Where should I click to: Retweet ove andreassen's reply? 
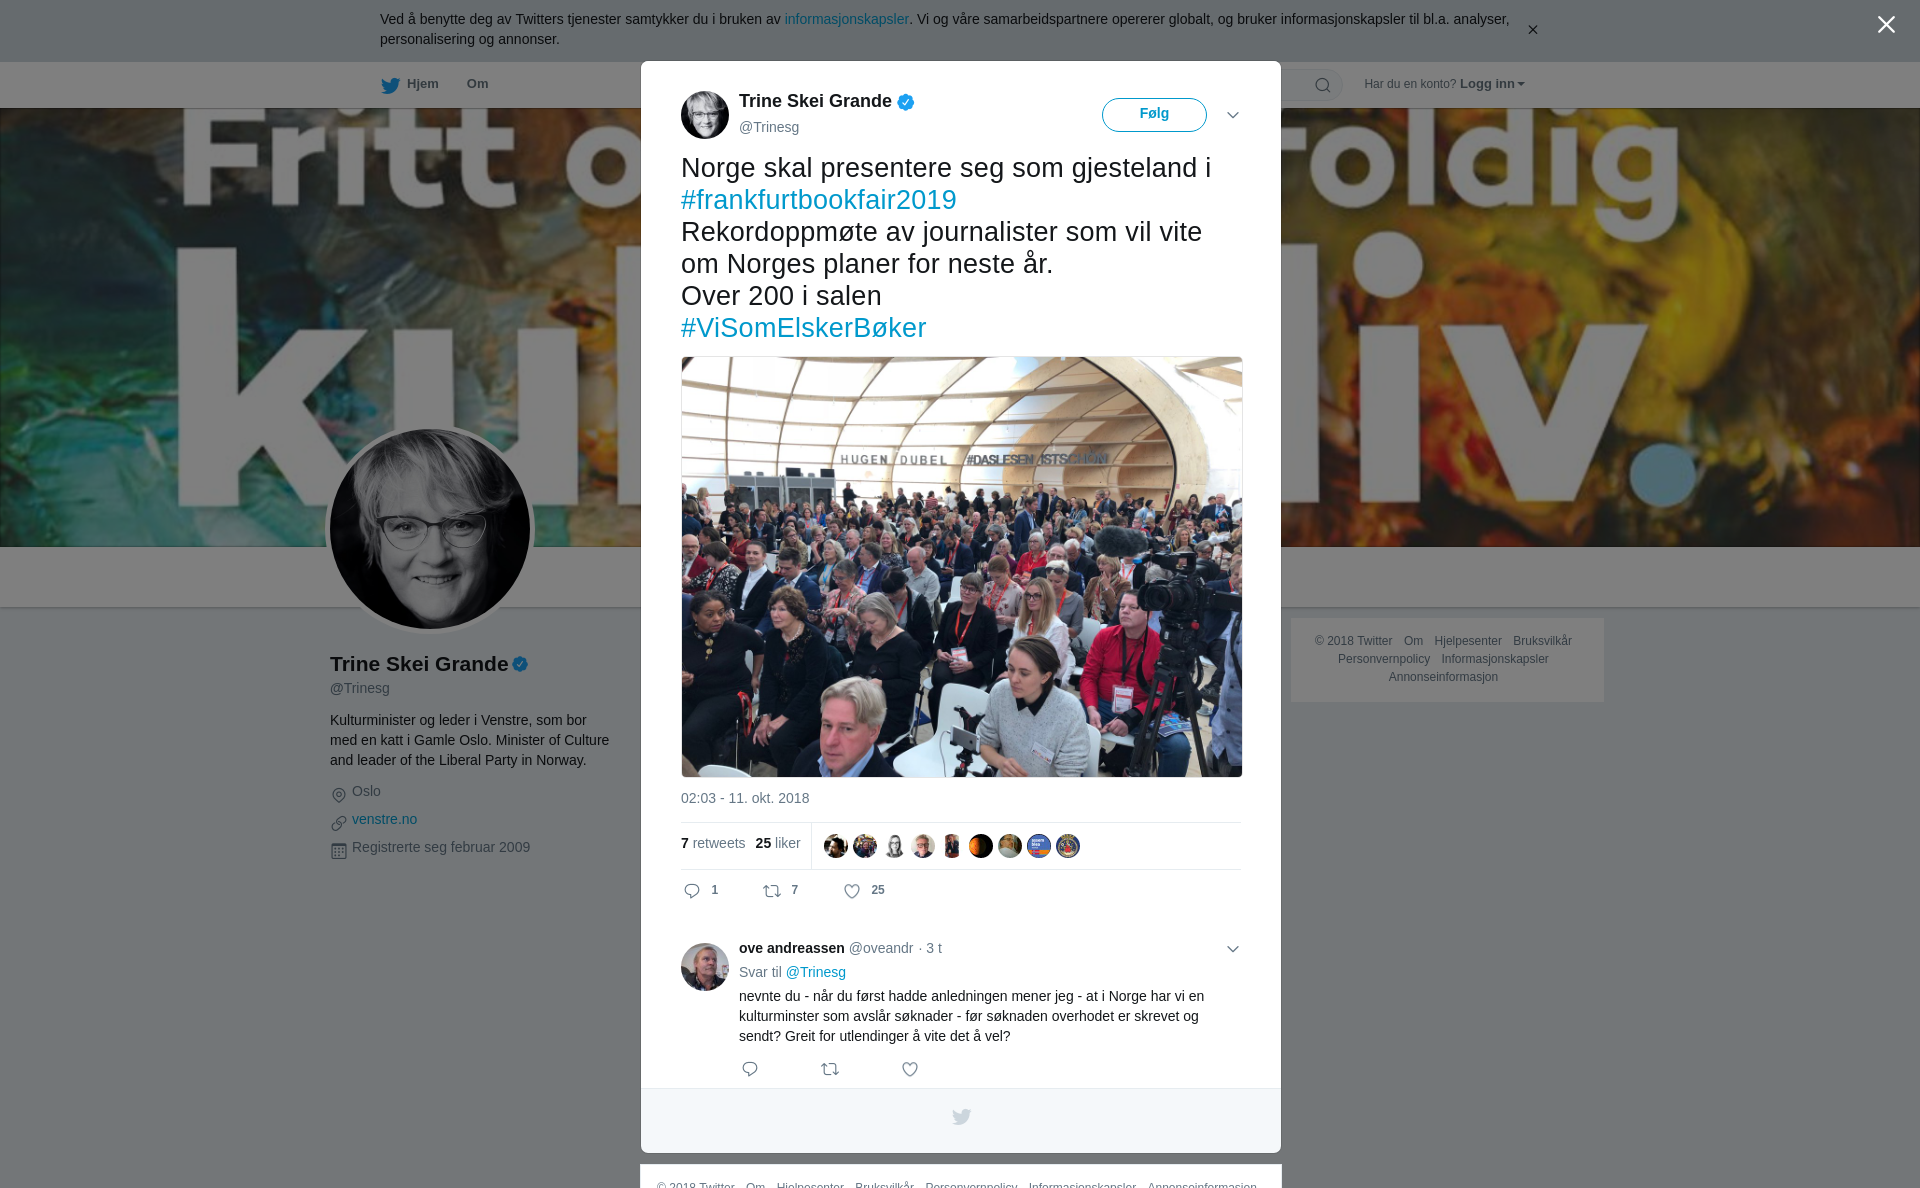830,1069
